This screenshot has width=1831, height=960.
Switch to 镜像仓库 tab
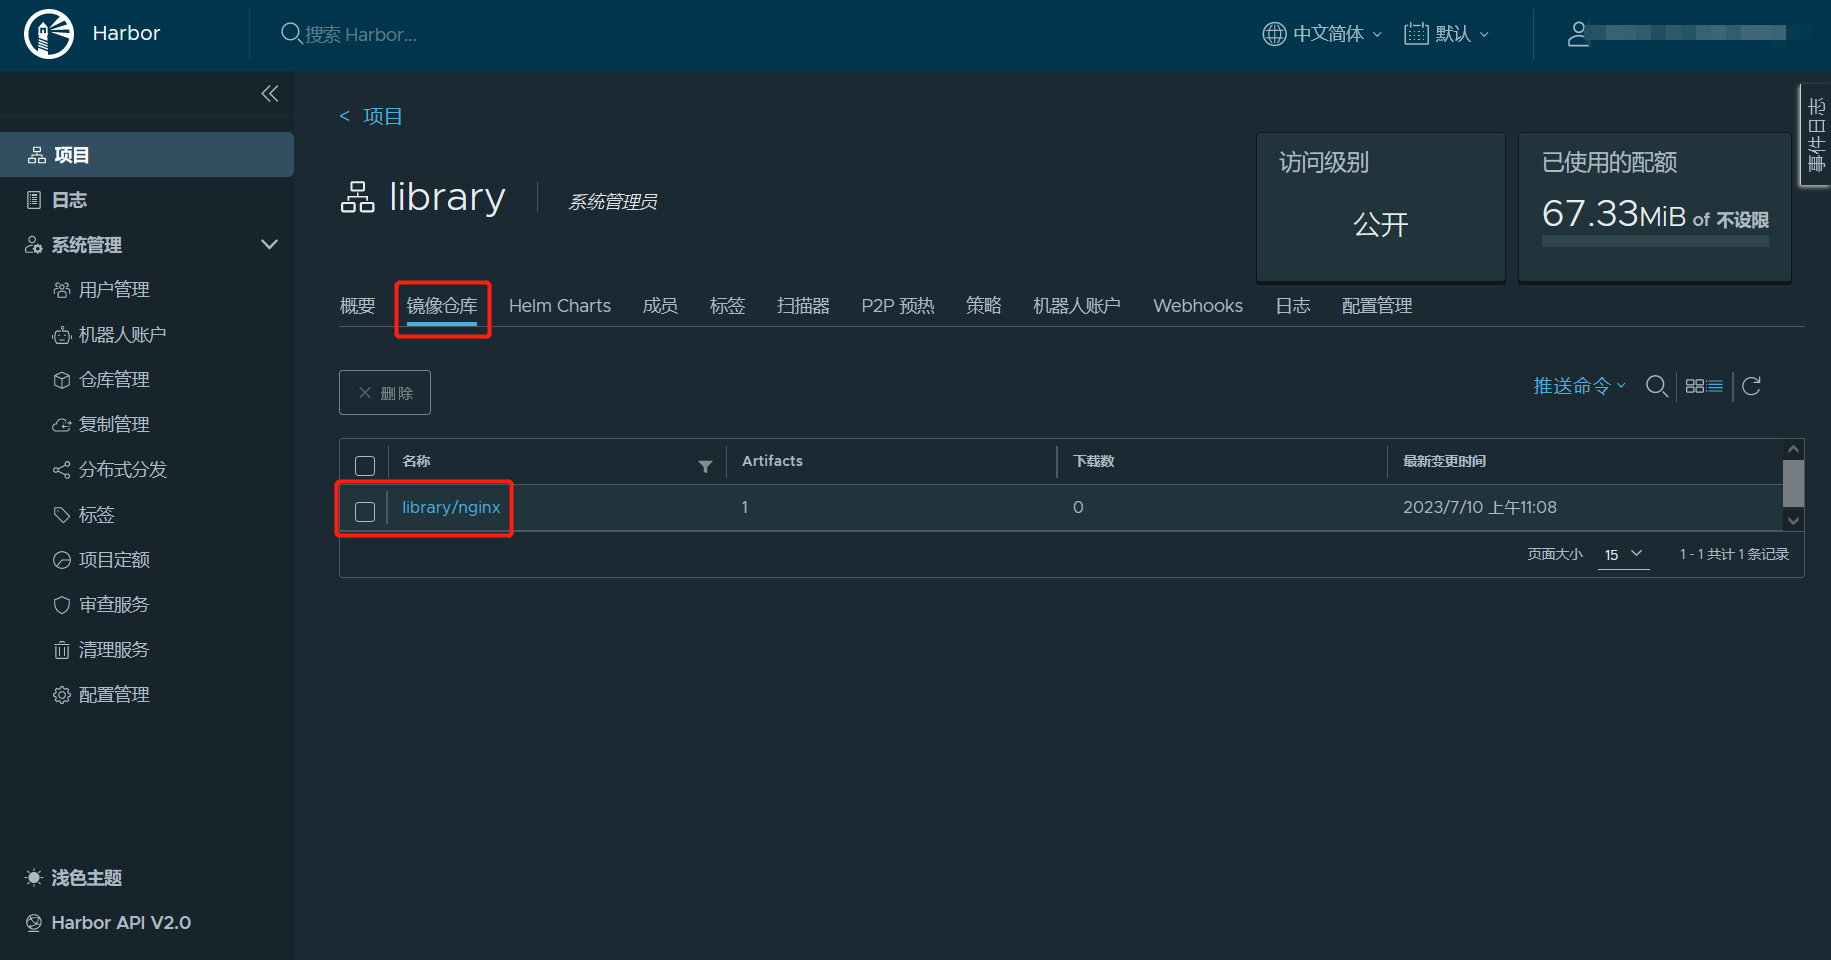point(442,306)
